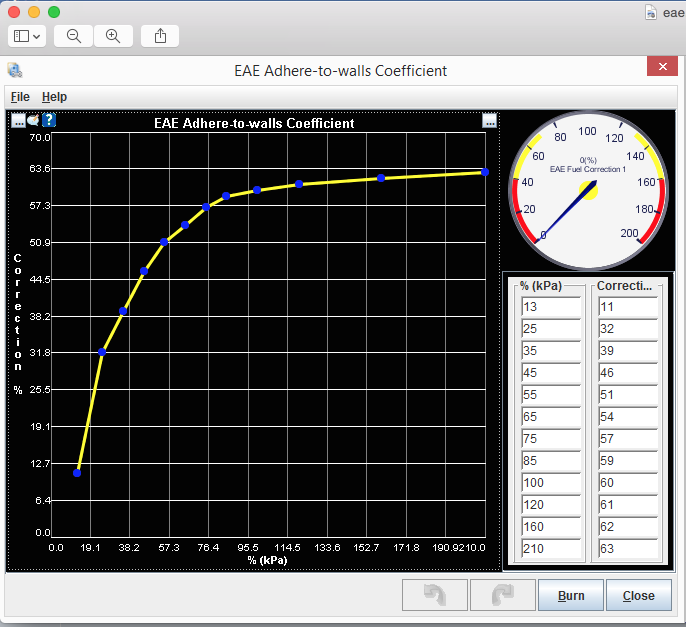Click the last curve point at top-right of graph
The height and width of the screenshot is (627, 686).
tap(485, 172)
